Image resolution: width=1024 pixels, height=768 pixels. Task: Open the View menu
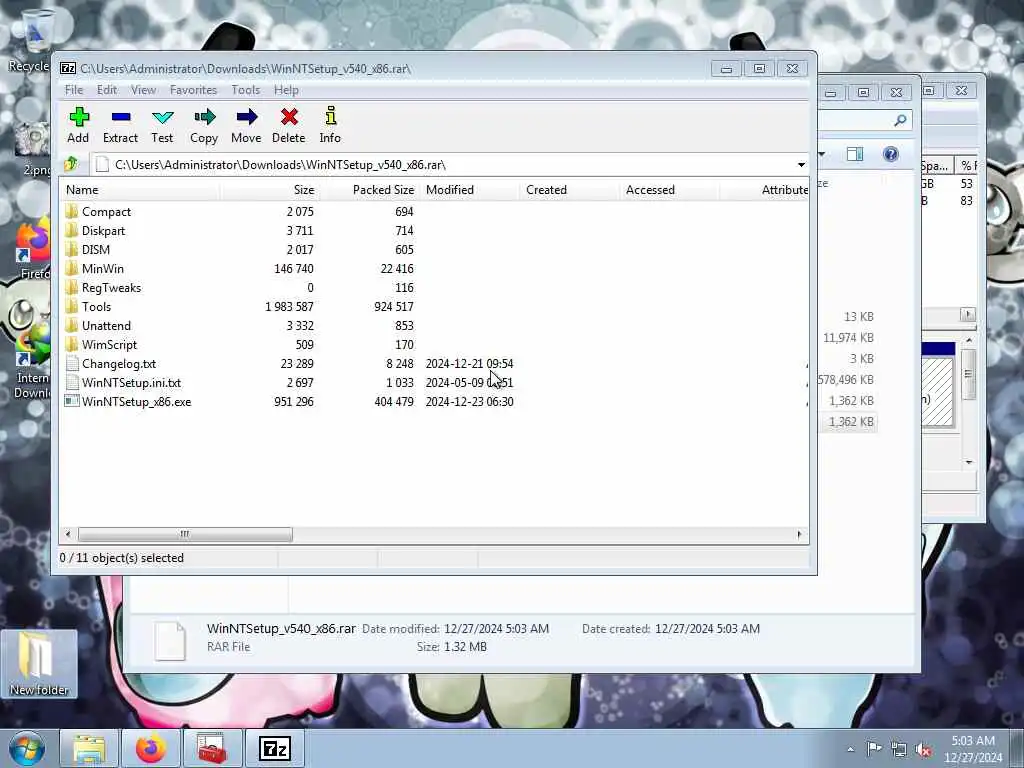(143, 90)
